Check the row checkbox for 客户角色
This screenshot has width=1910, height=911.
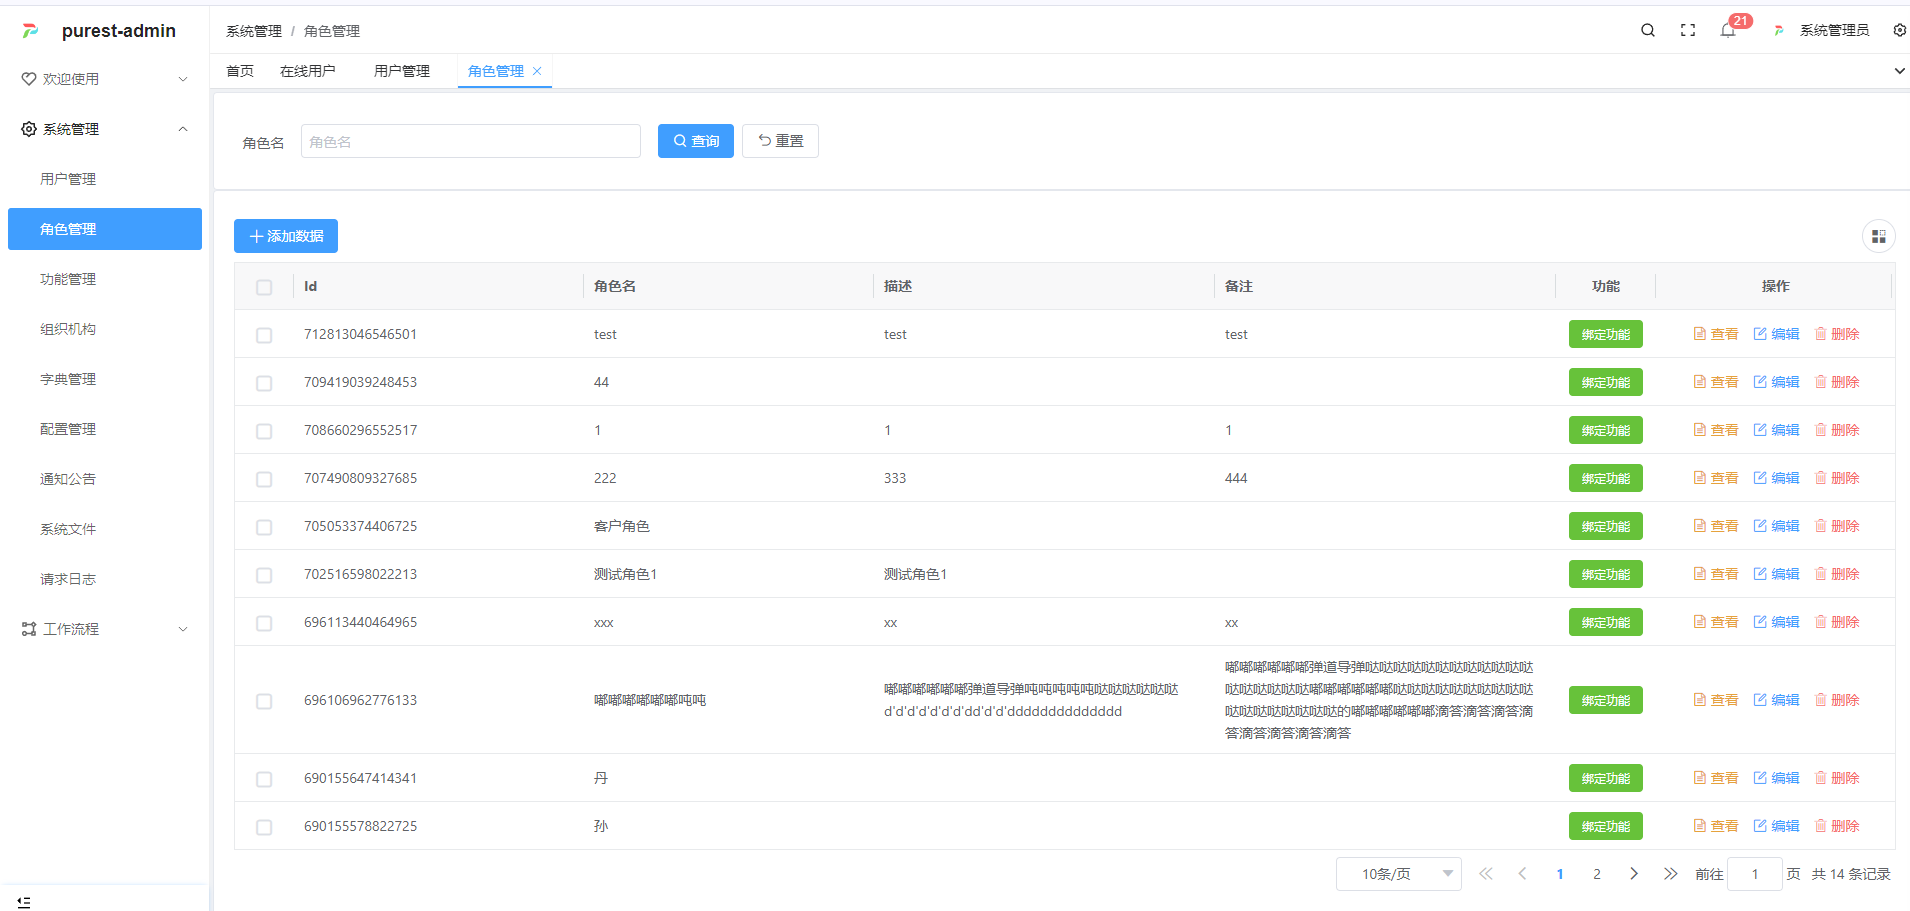(264, 527)
